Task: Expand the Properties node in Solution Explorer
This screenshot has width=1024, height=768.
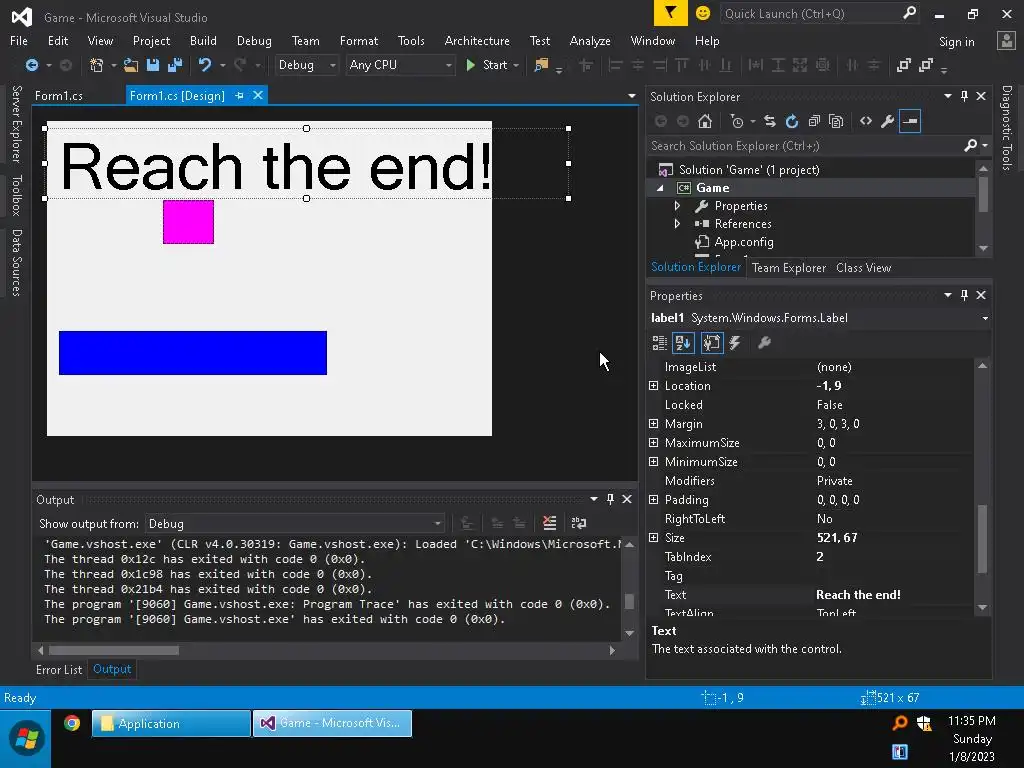Action: tap(677, 206)
